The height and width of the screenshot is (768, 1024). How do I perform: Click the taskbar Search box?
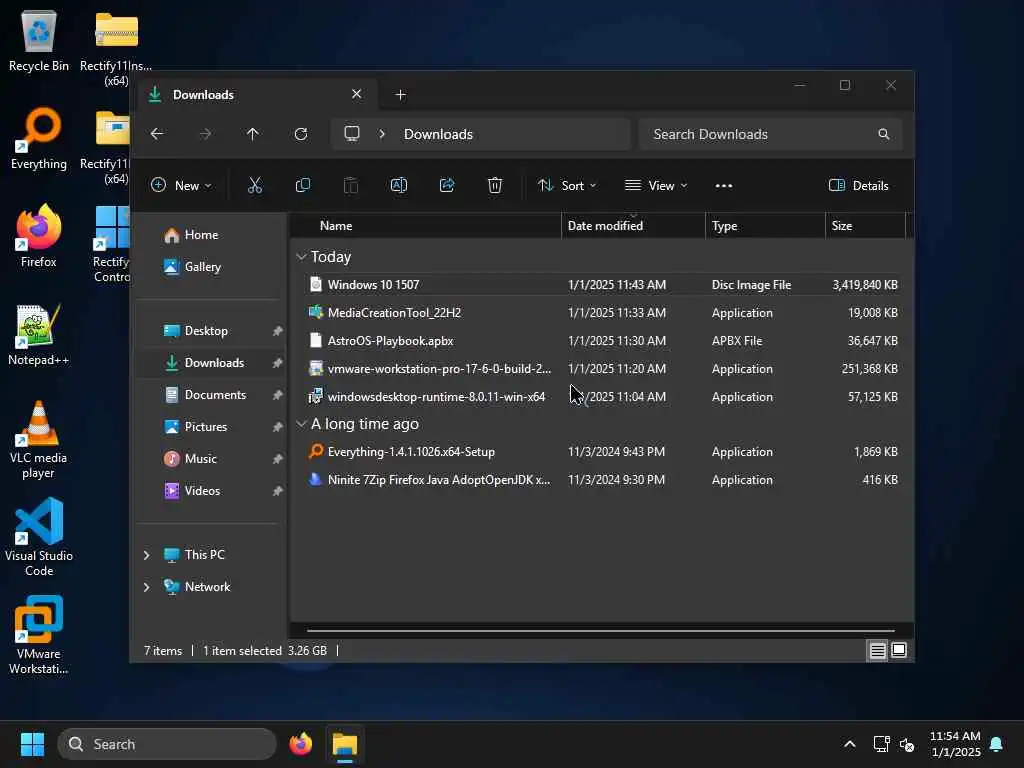coord(167,744)
